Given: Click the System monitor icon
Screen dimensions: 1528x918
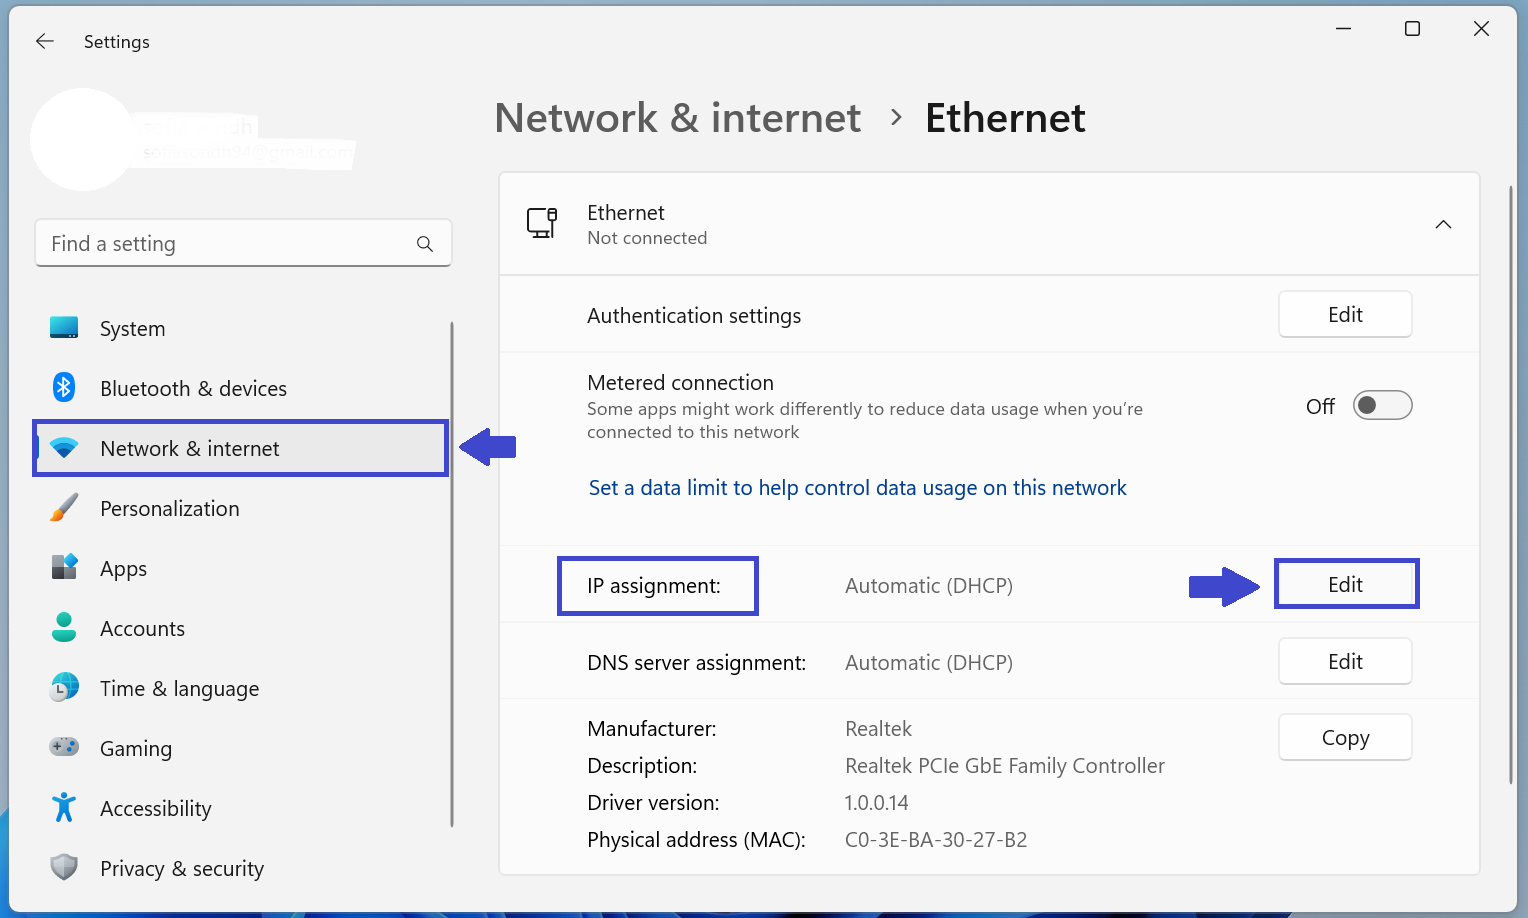Looking at the screenshot, I should (64, 328).
